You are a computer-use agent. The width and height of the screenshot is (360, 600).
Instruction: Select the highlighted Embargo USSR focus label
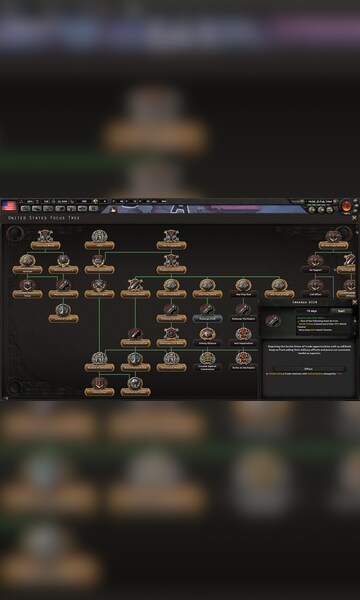(207, 318)
